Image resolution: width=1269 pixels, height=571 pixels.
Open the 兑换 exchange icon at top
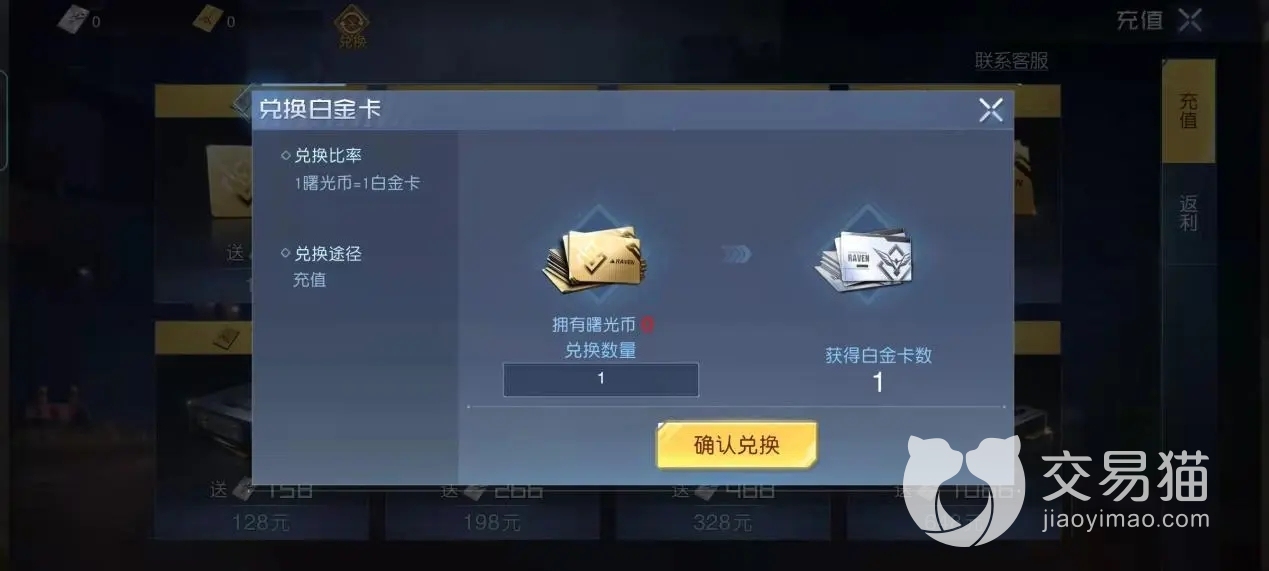coord(352,26)
